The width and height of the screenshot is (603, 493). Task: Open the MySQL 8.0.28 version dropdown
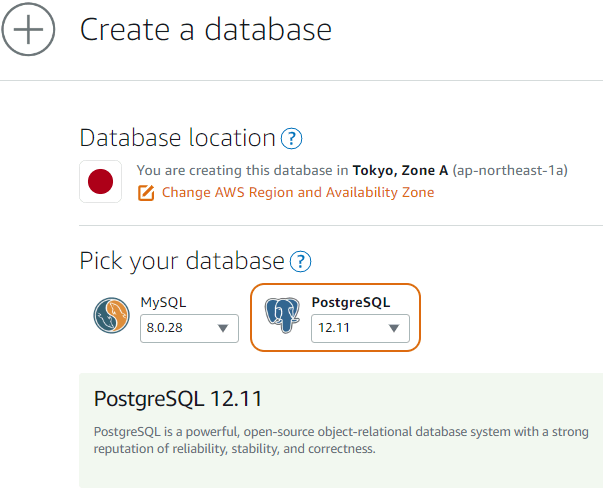[x=189, y=328]
